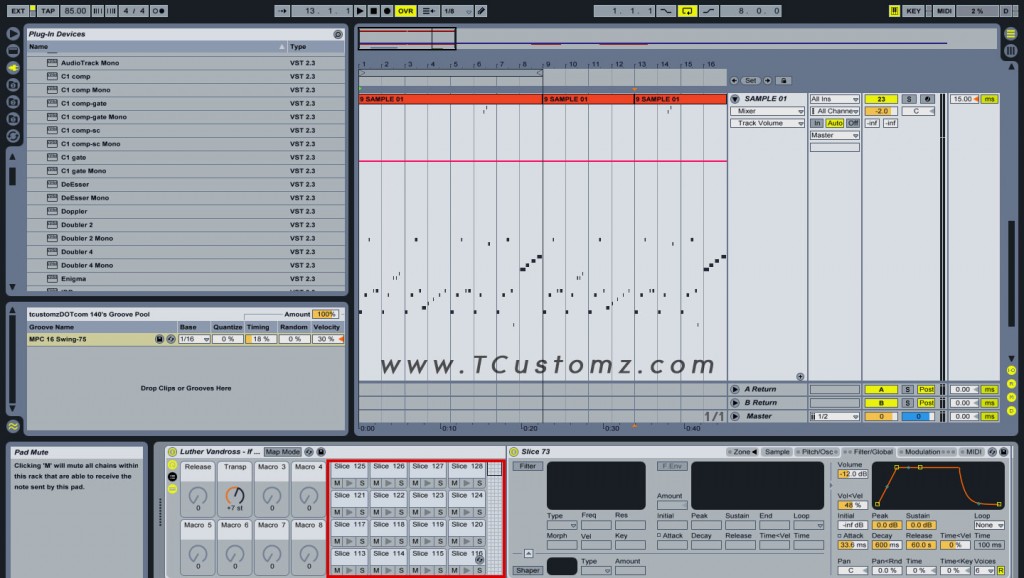1024x578 pixels.
Task: Start playback with the transport Play button
Action: point(360,11)
